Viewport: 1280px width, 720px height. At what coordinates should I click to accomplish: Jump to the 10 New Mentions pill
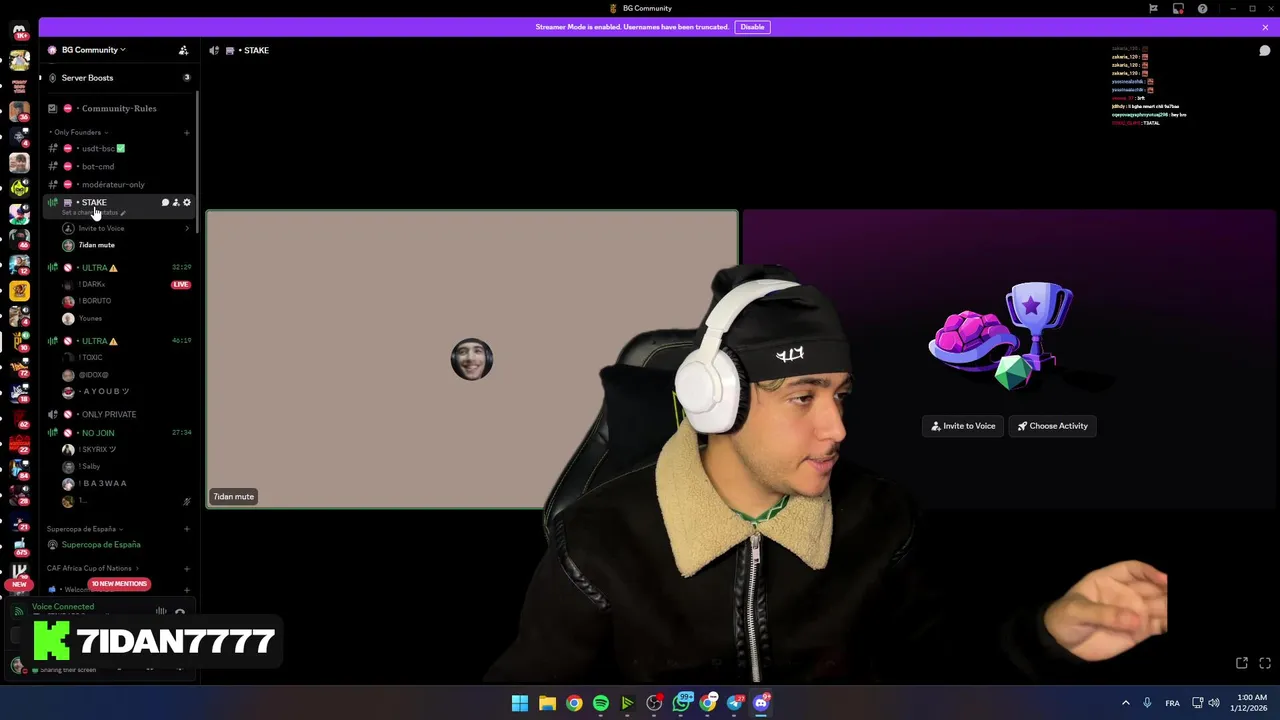coord(119,584)
